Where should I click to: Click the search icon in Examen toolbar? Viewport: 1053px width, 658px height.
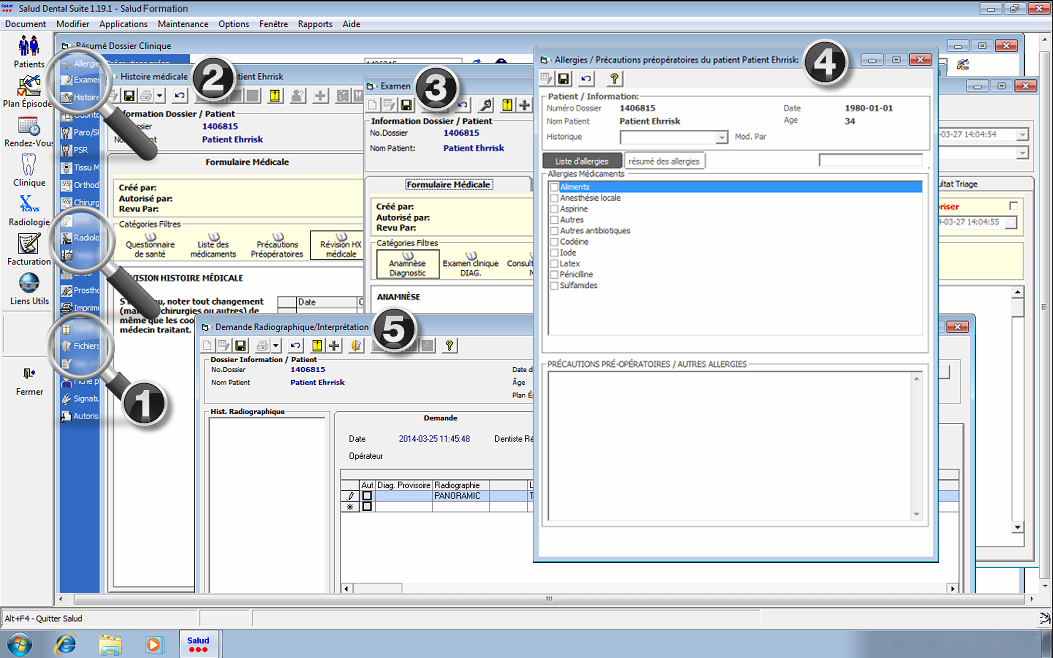[x=486, y=105]
